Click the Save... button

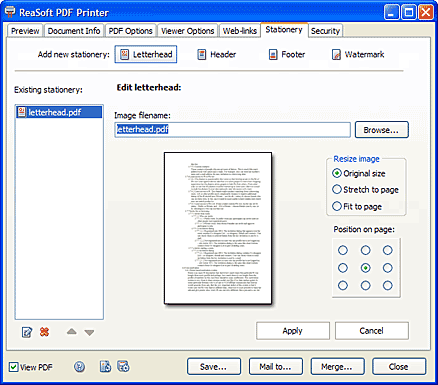pyautogui.click(x=214, y=367)
